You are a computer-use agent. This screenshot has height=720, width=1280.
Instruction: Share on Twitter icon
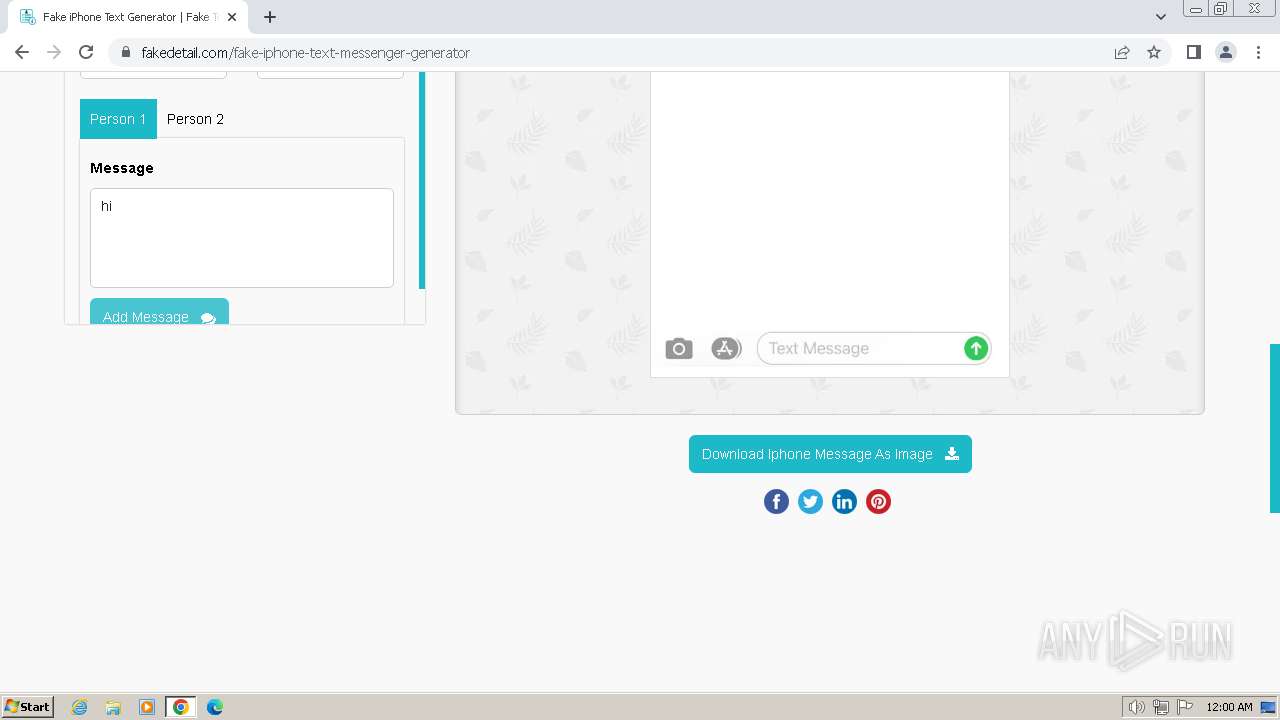pos(811,502)
